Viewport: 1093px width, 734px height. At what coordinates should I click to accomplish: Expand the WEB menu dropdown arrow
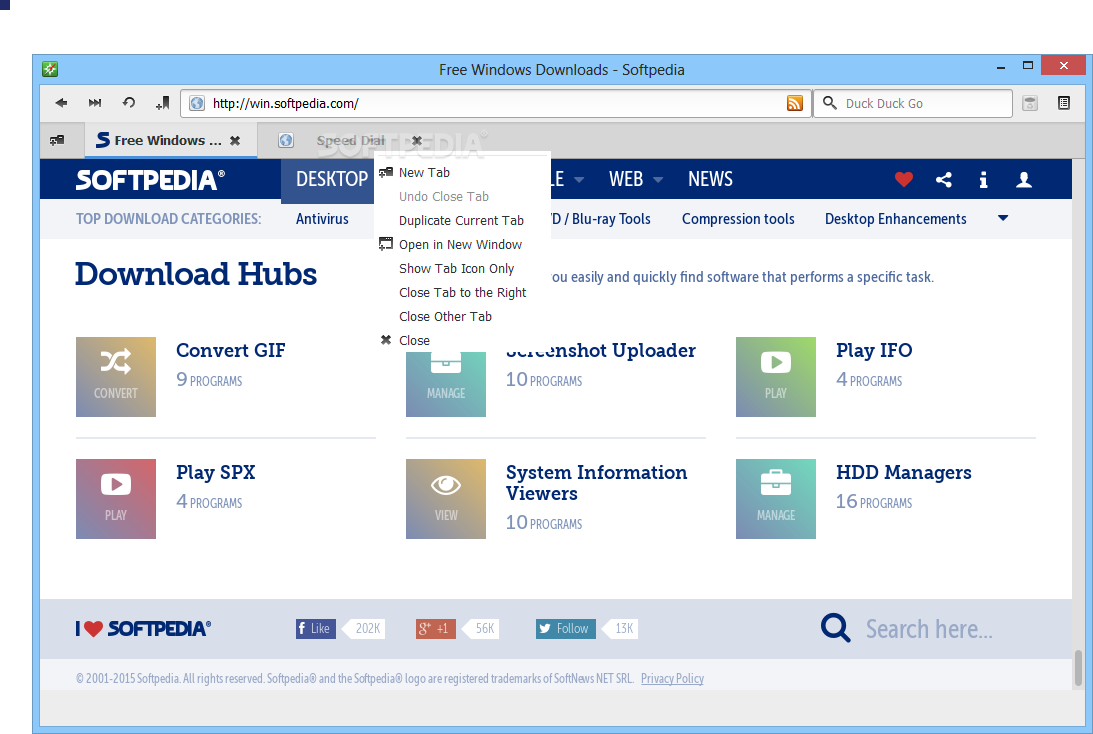click(658, 180)
